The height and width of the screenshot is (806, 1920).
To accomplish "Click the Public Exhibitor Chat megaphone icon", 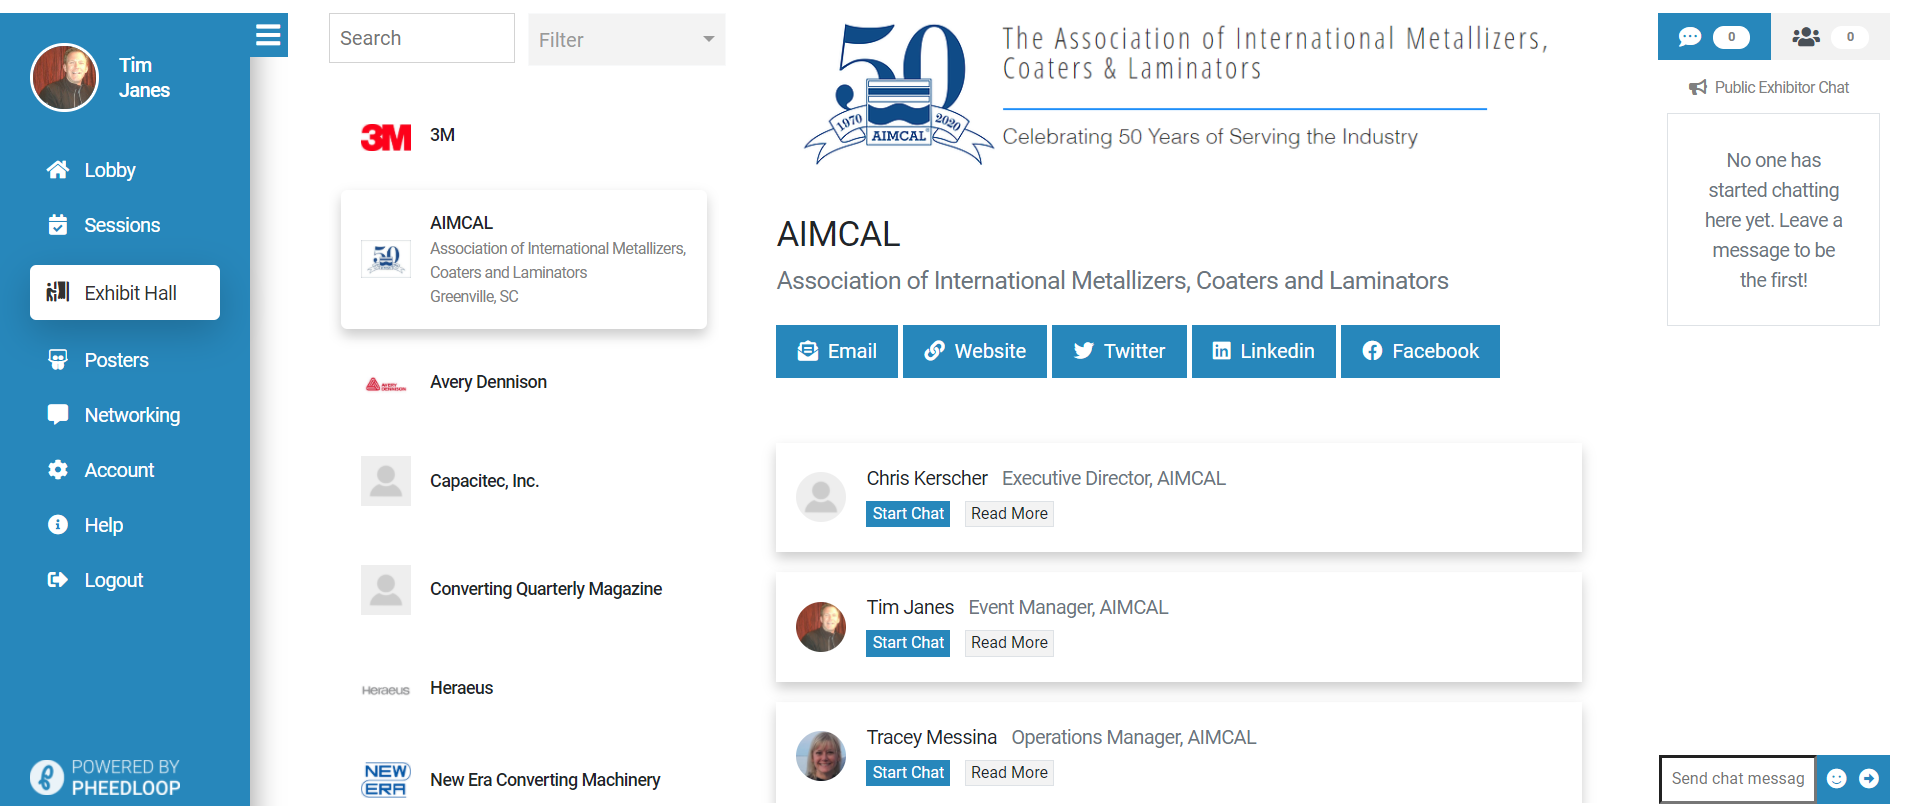I will pyautogui.click(x=1698, y=88).
